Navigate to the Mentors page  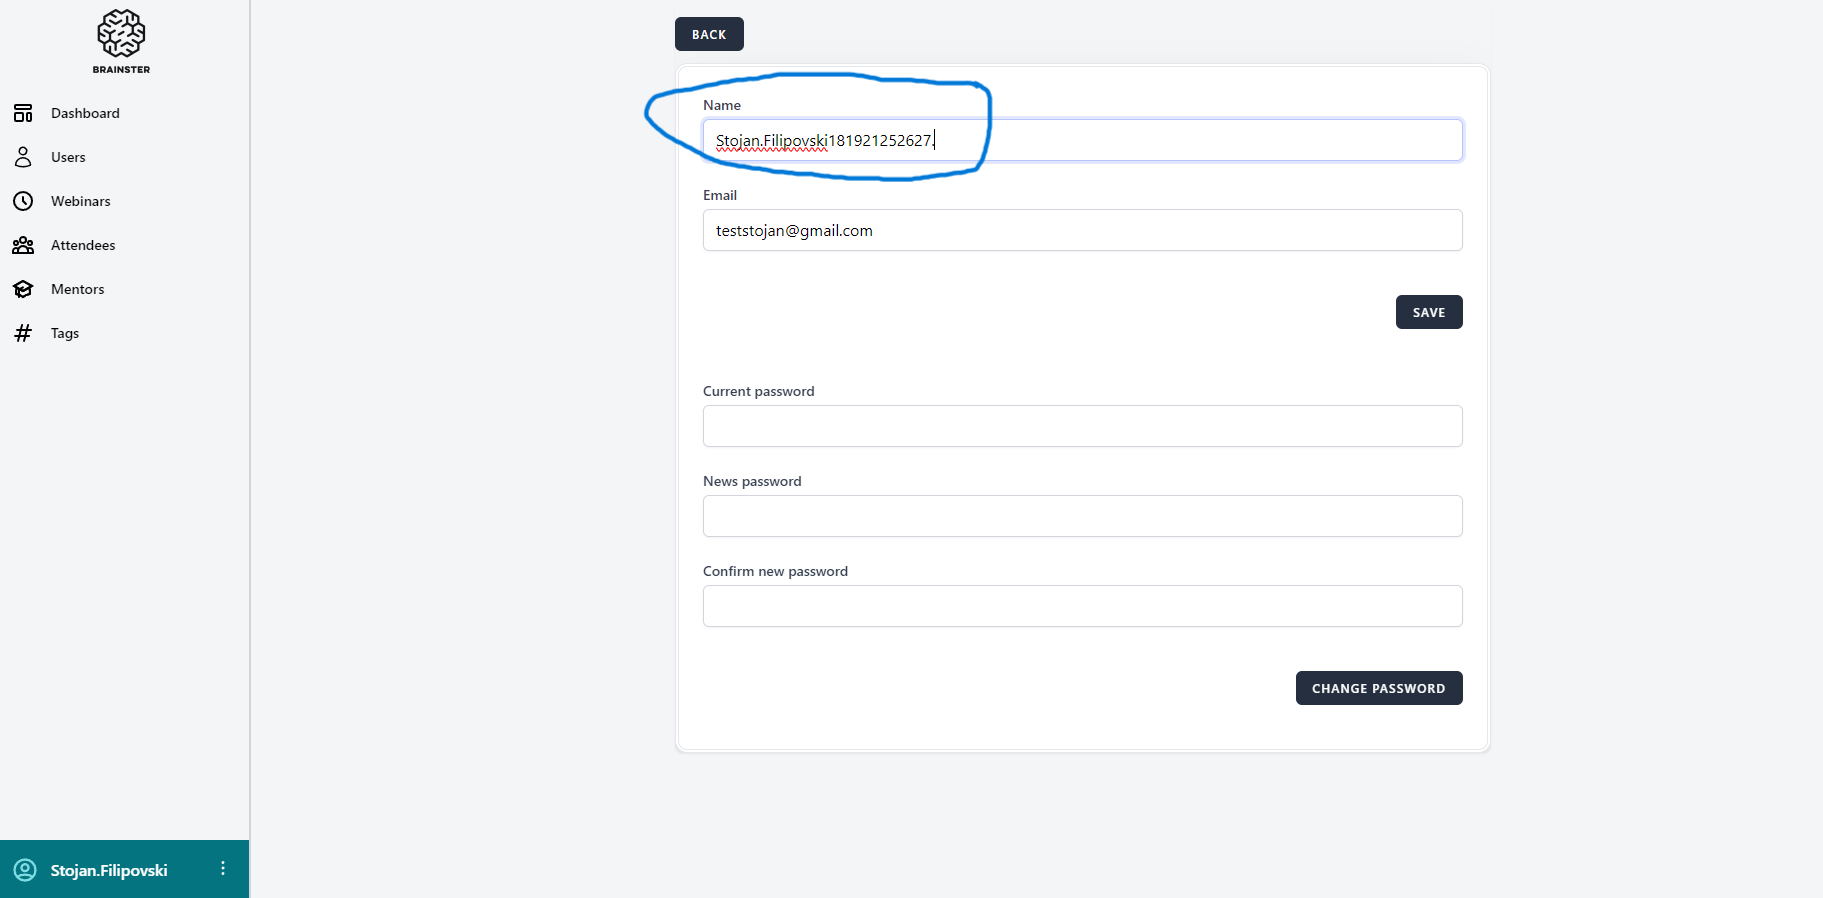click(x=77, y=289)
